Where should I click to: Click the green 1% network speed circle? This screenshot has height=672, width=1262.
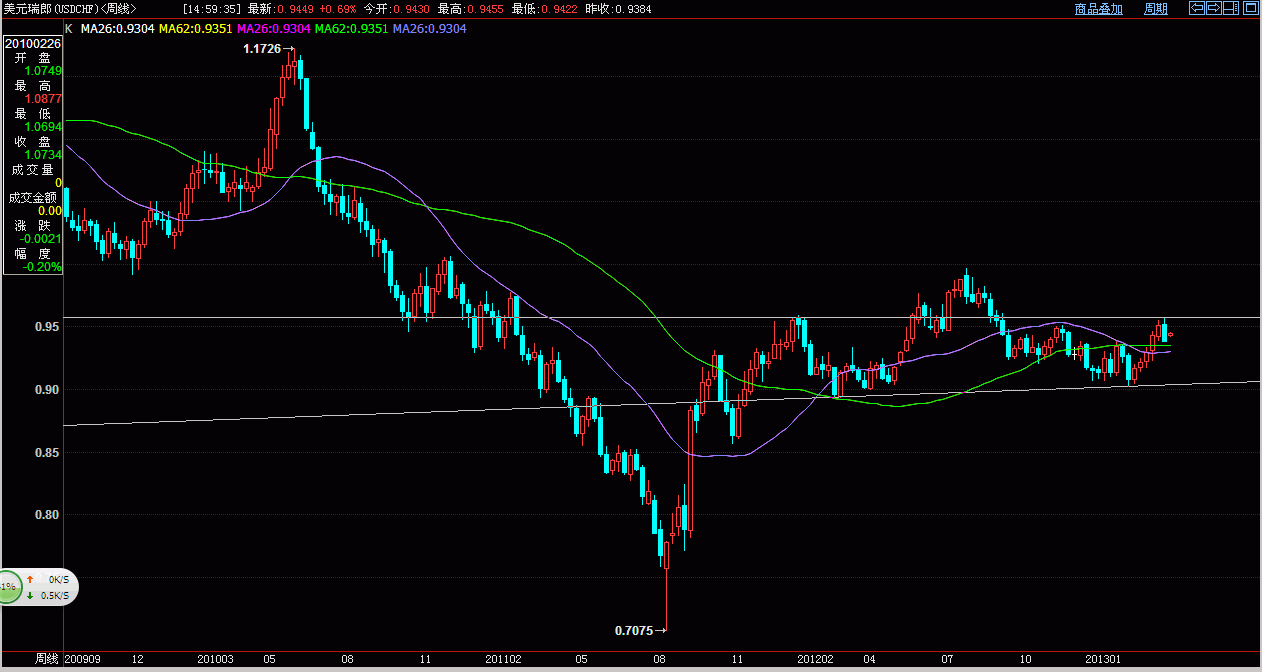9,588
